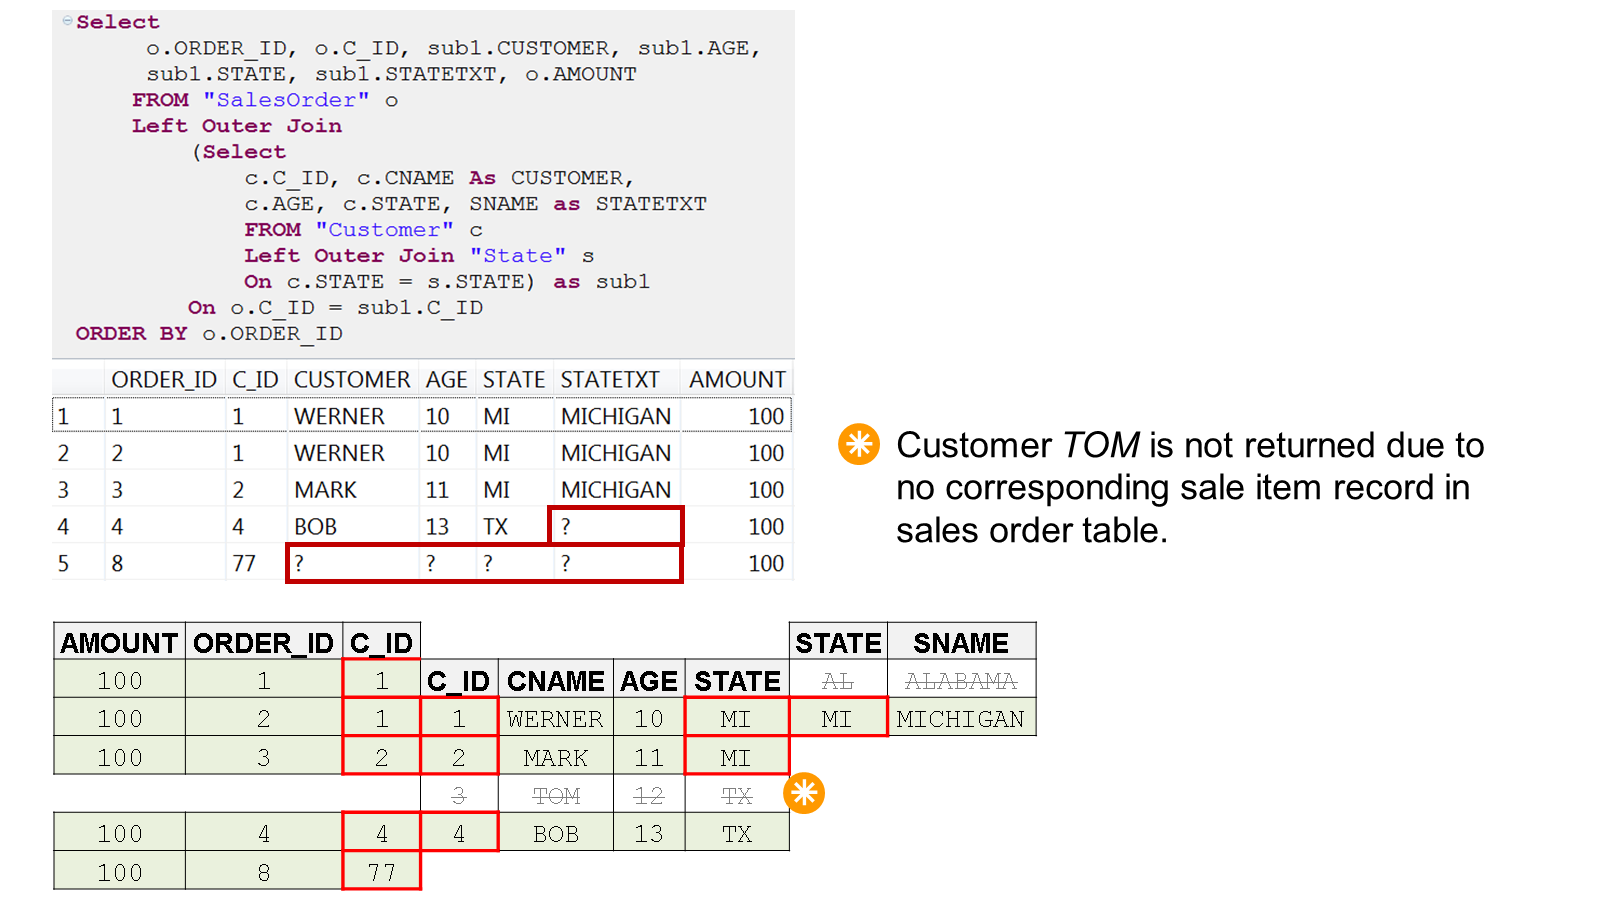This screenshot has height=901, width=1600.
Task: Click the CNAME header in the customer table
Action: coord(555,681)
